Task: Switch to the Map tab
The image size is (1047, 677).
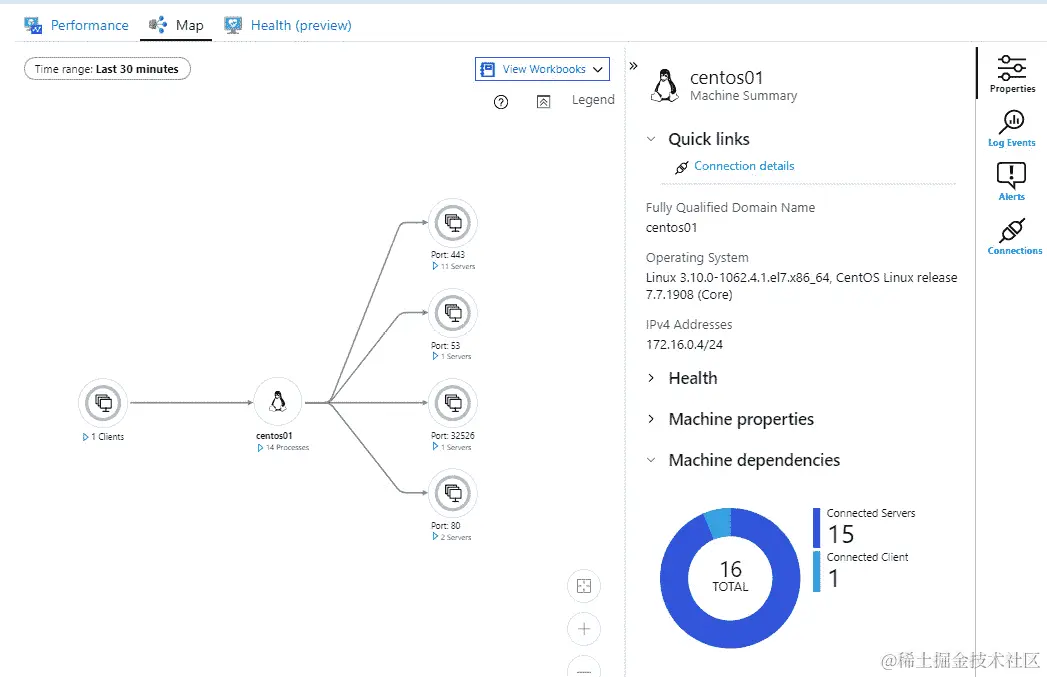Action: coord(176,25)
